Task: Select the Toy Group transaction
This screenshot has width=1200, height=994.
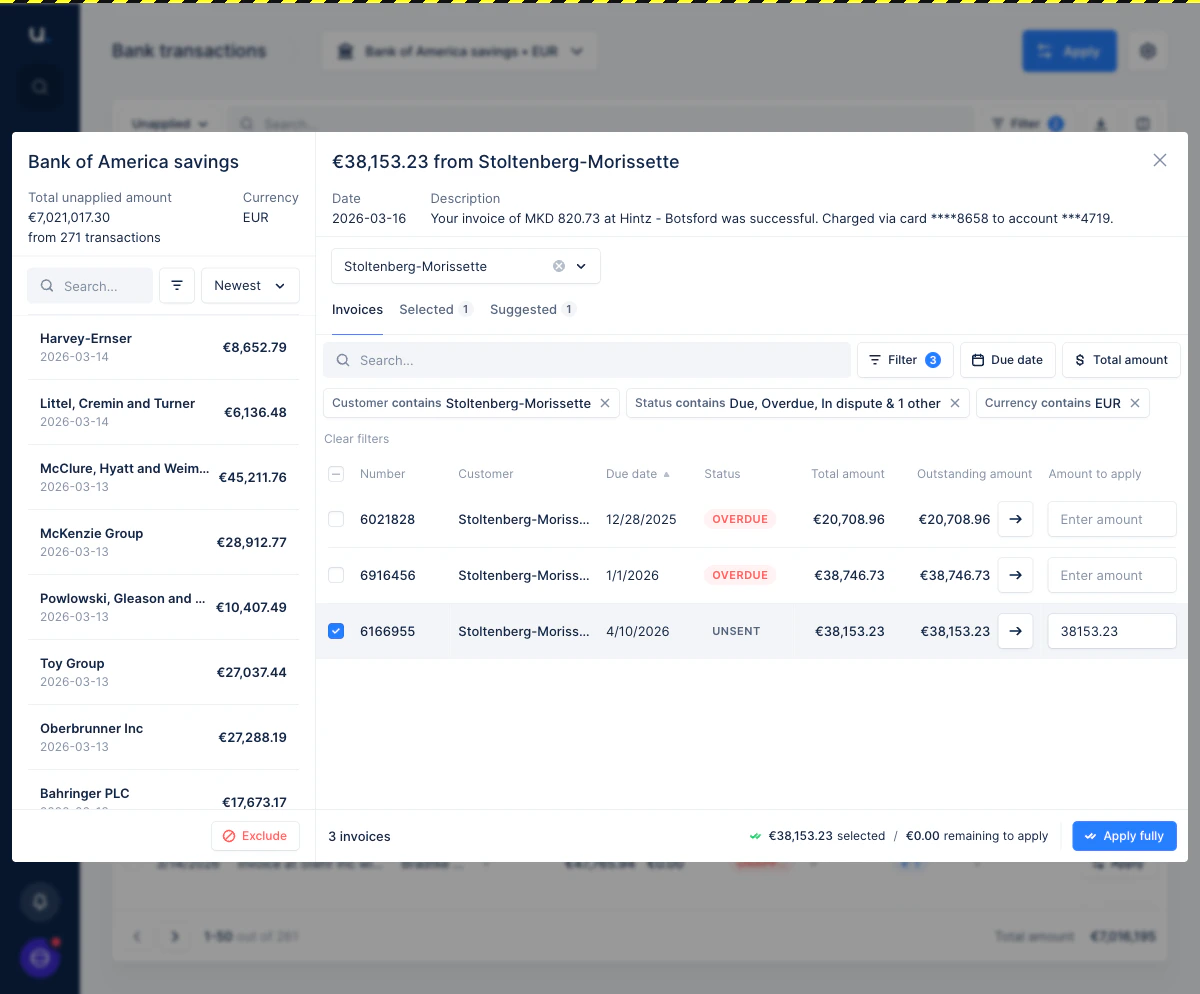Action: [x=163, y=672]
